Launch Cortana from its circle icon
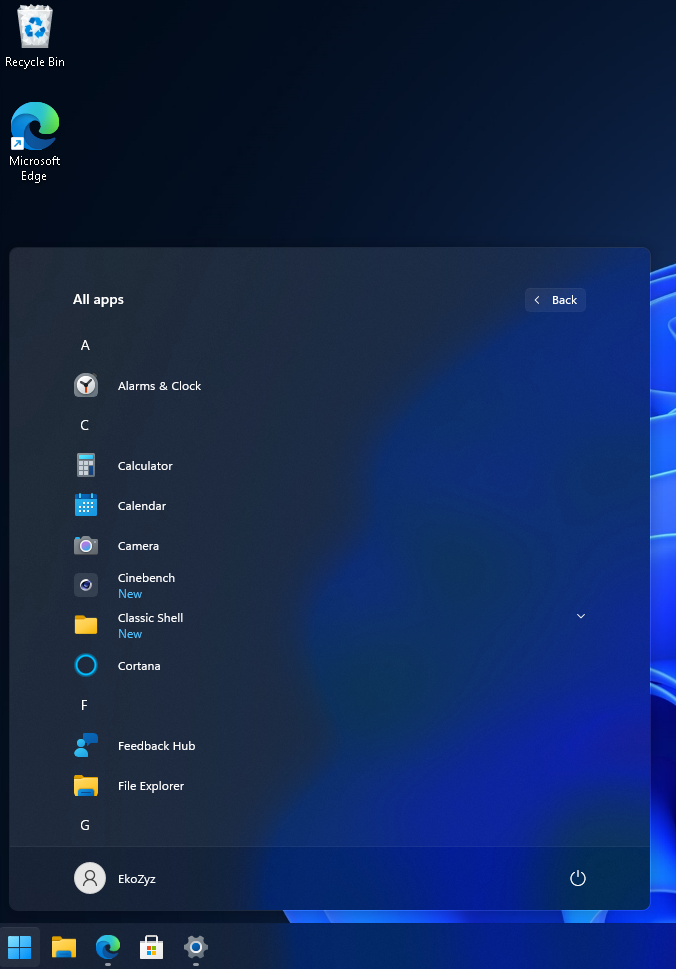 pyautogui.click(x=86, y=666)
